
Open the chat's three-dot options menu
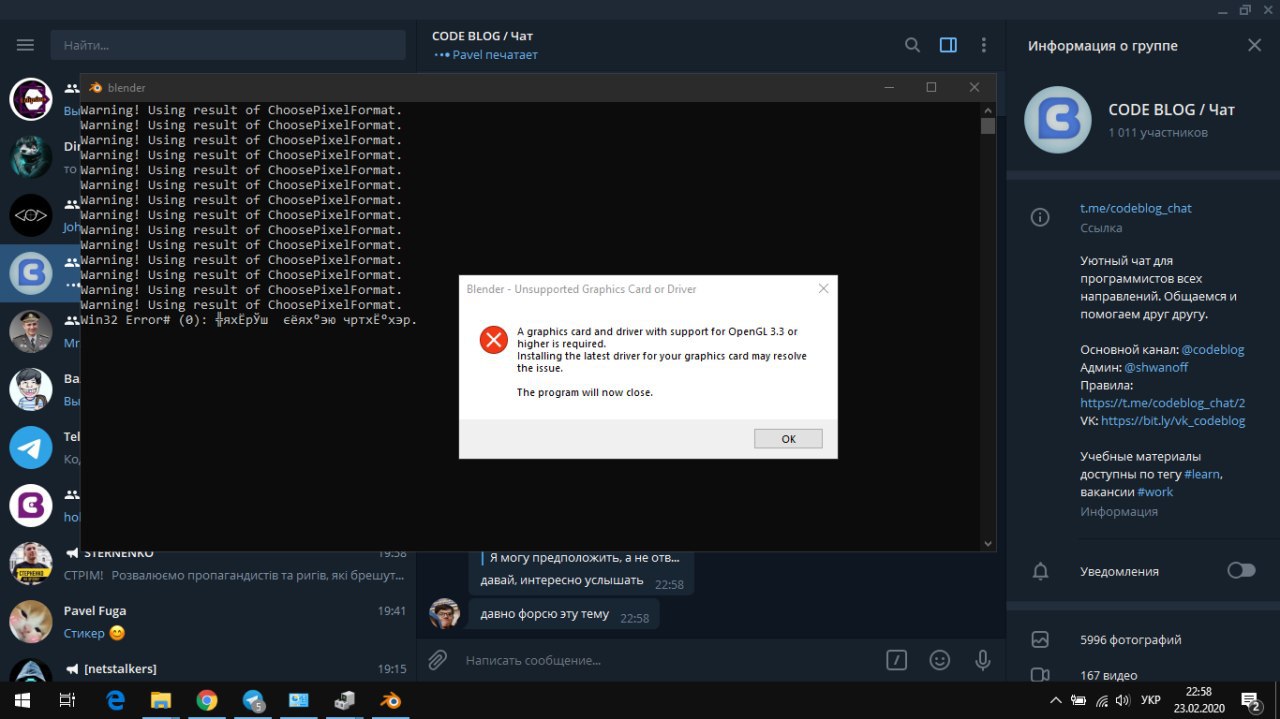pos(984,45)
